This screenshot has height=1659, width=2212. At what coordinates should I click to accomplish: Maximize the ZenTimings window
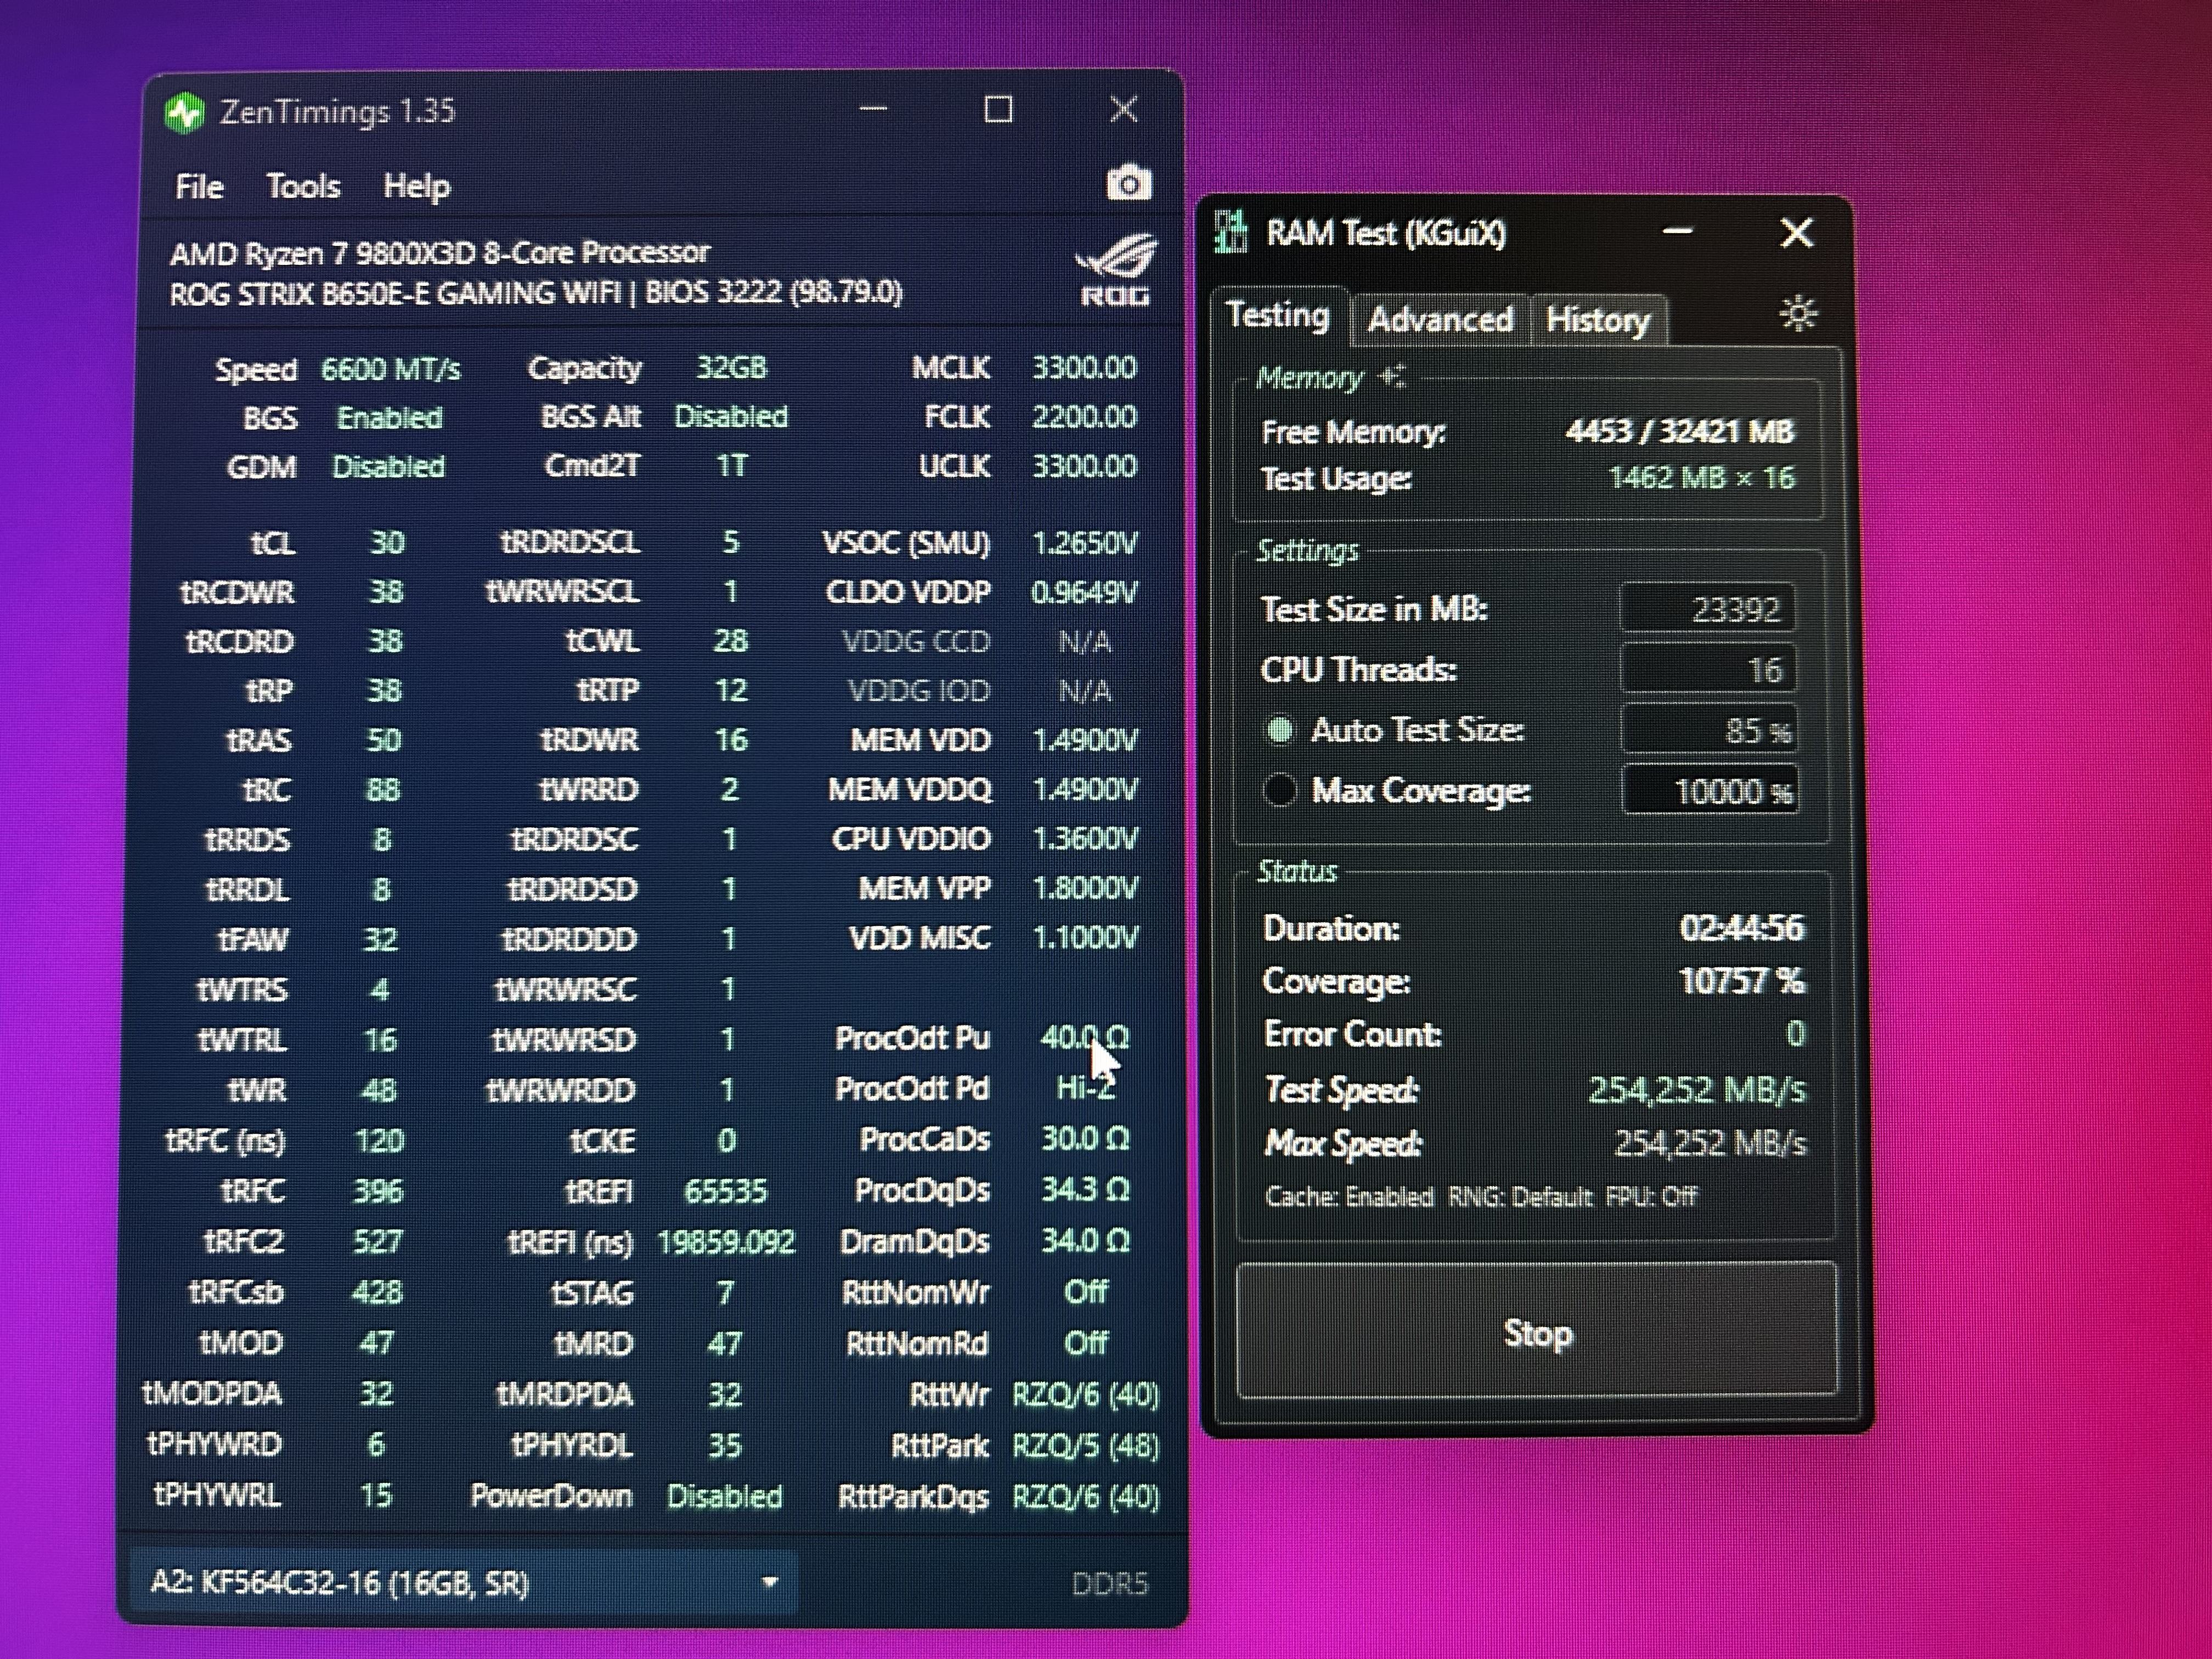[x=998, y=109]
